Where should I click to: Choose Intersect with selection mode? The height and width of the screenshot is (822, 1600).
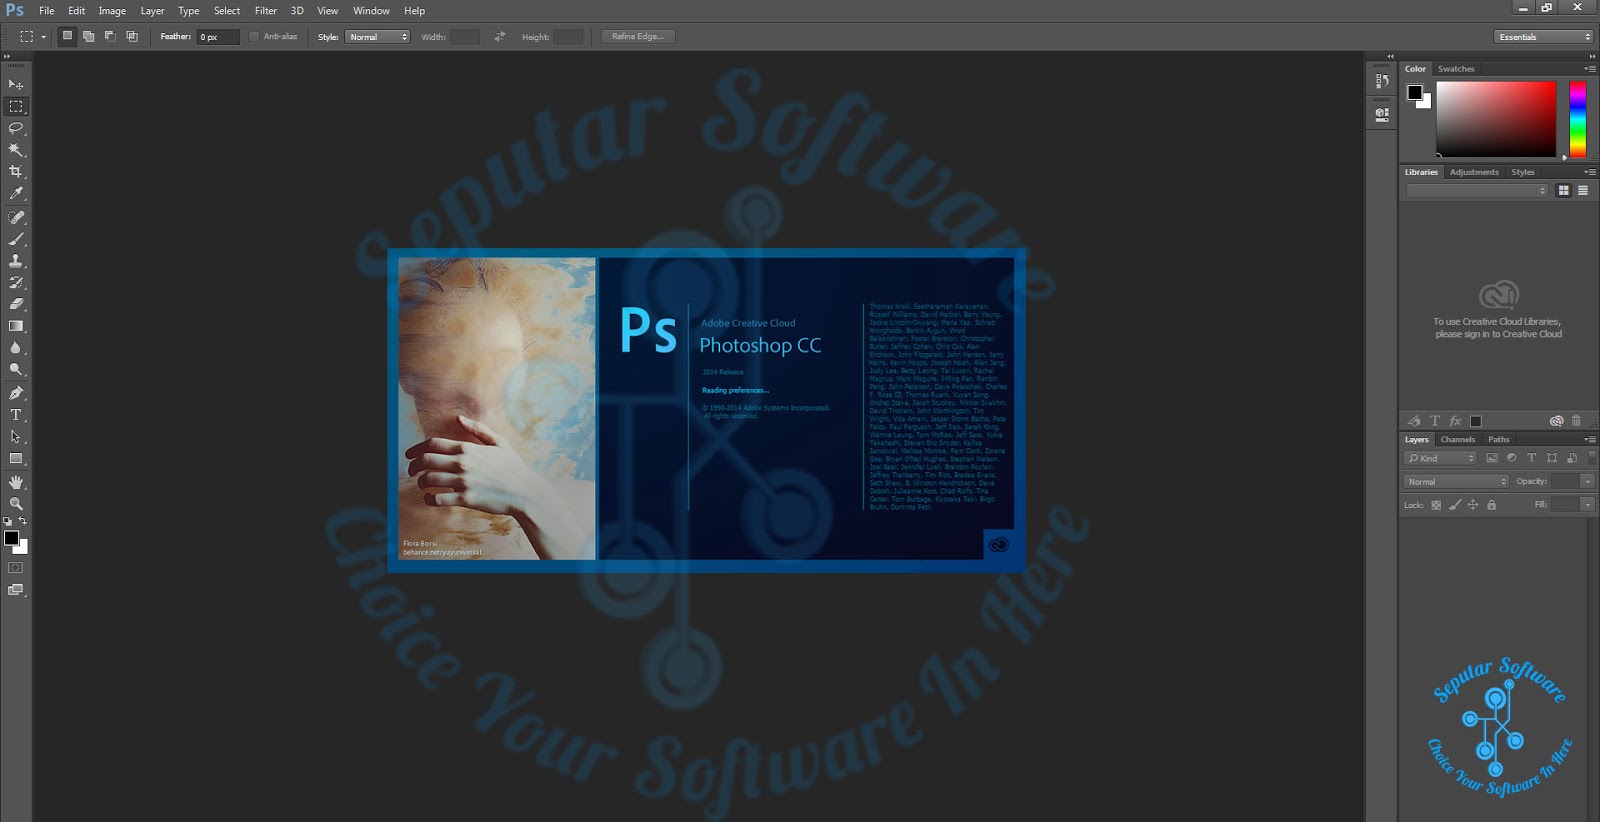point(132,36)
